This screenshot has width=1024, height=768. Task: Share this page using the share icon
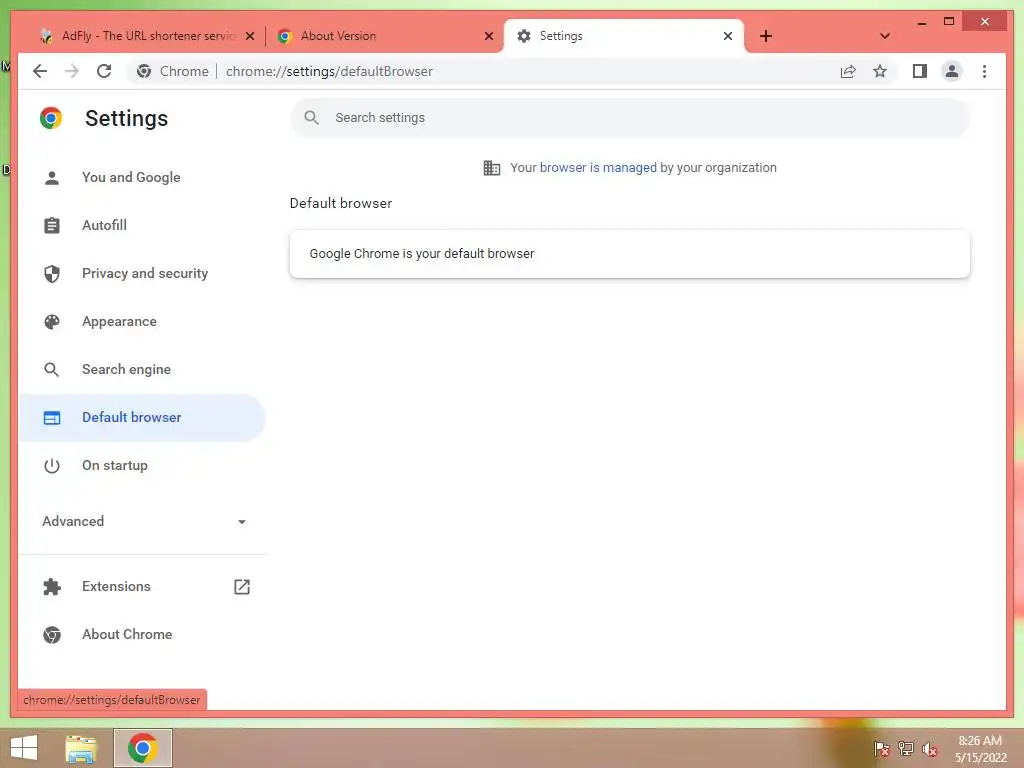pyautogui.click(x=848, y=71)
